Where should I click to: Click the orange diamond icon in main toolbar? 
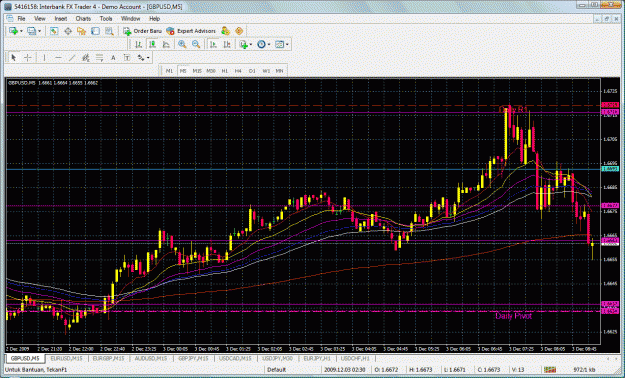point(239,31)
